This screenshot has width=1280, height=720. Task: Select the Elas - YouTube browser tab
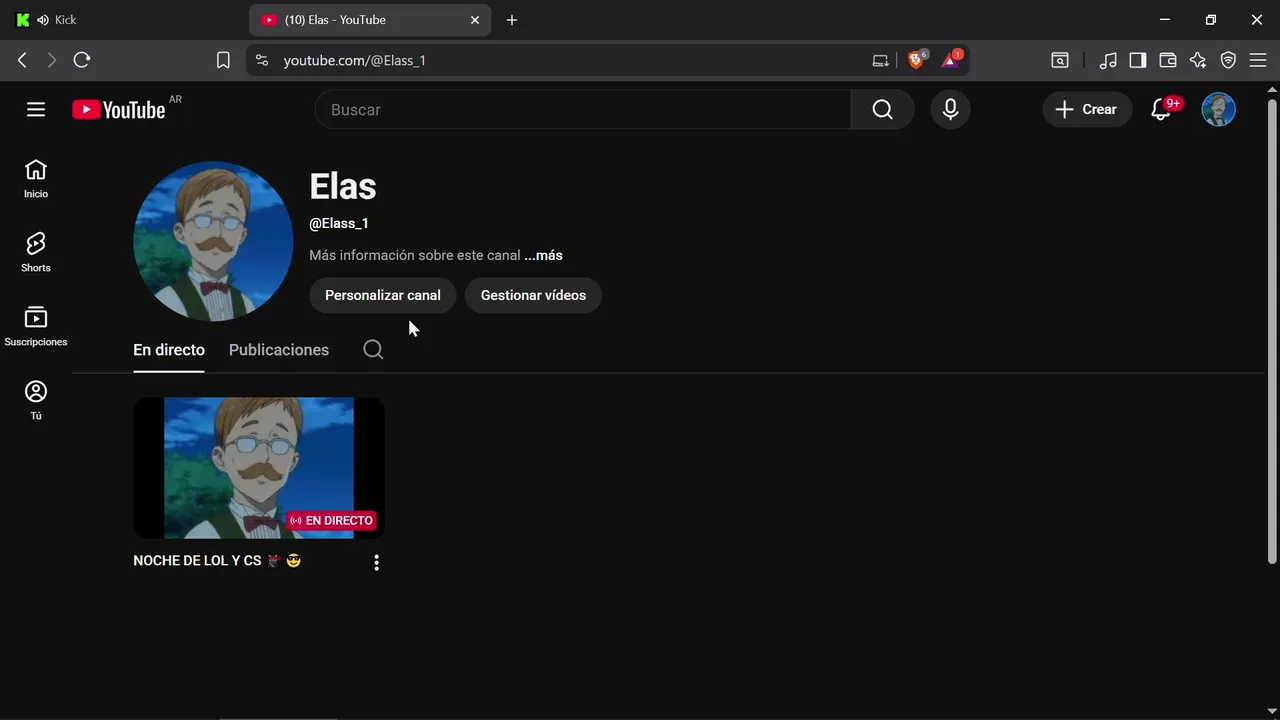pos(370,20)
